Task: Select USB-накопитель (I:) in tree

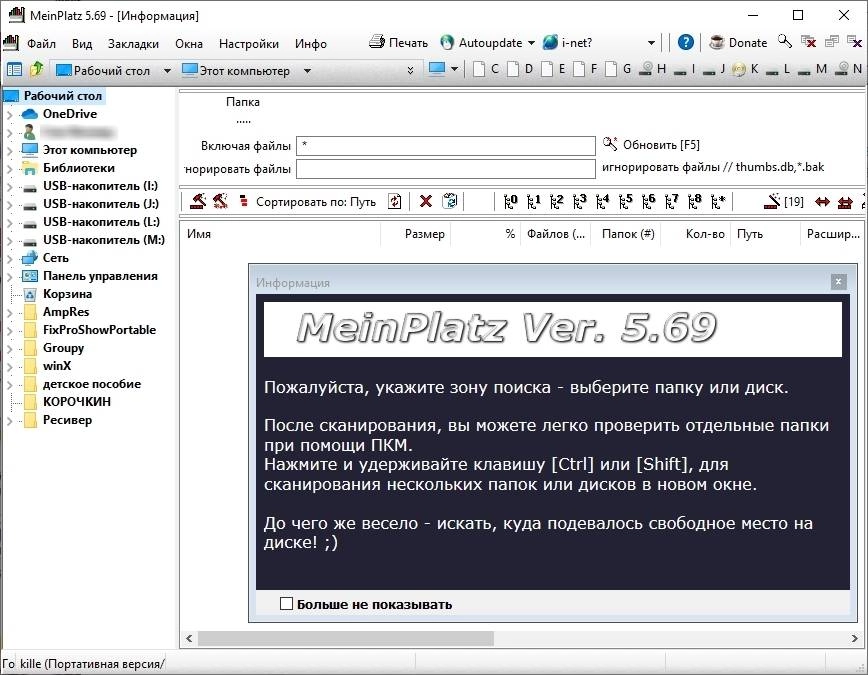Action: [100, 186]
